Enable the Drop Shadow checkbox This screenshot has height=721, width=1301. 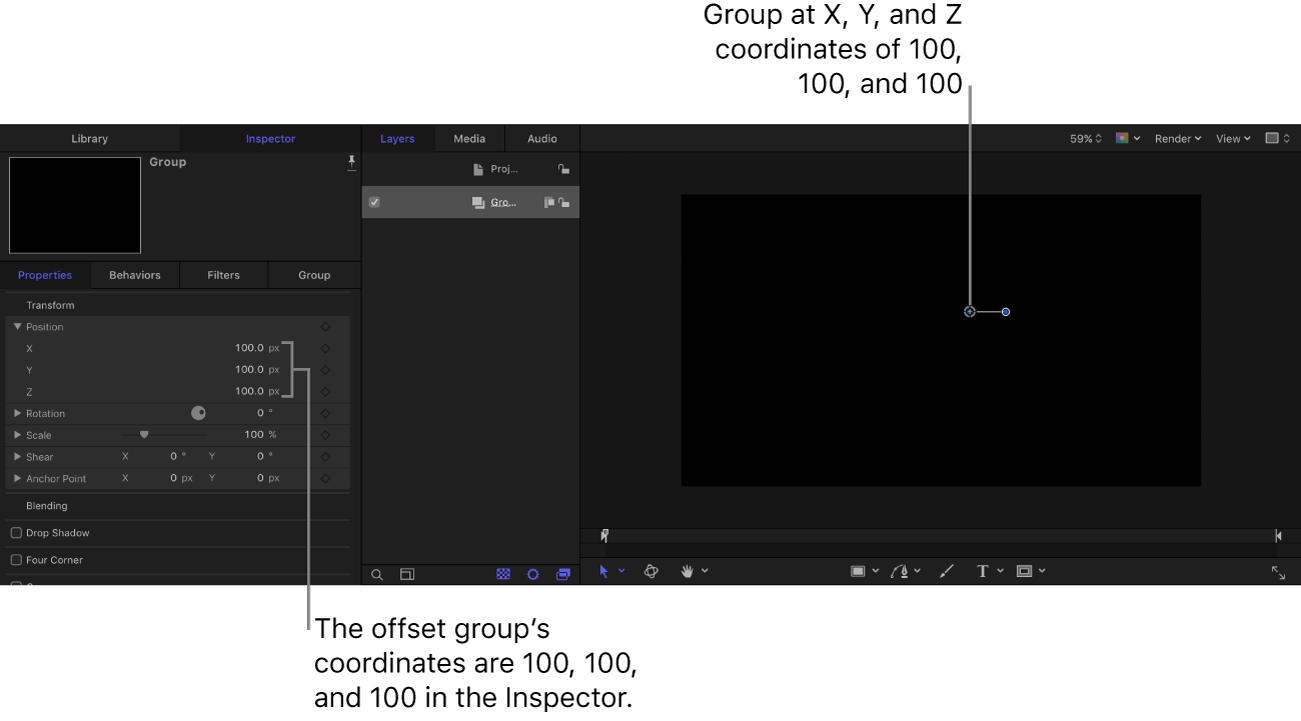(x=15, y=532)
